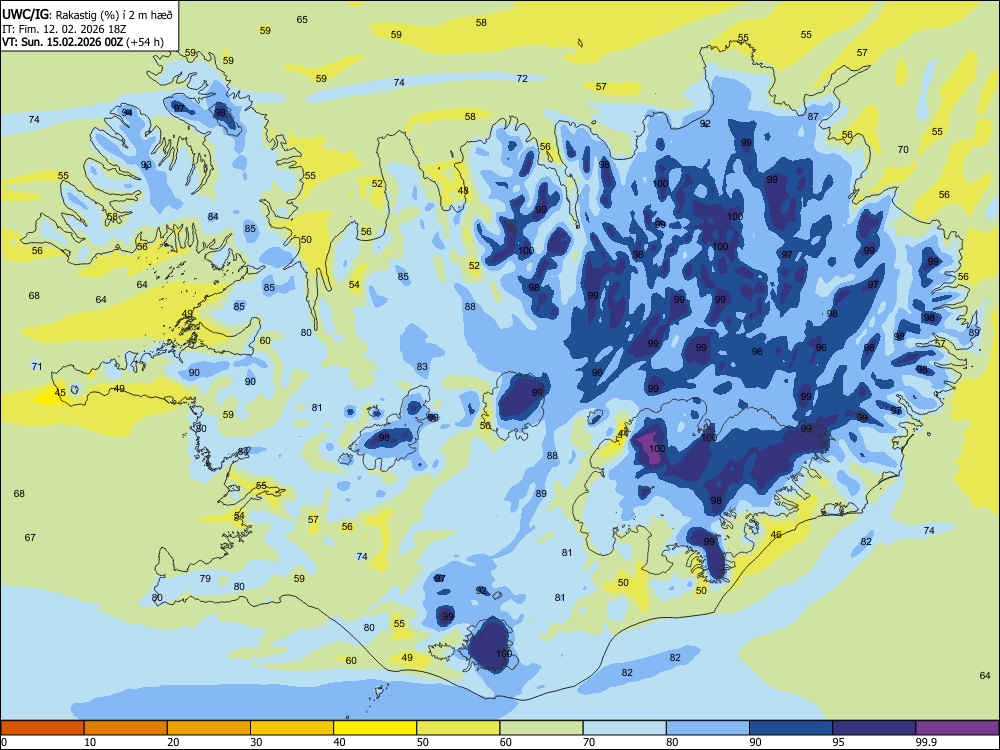
Task: Click the '72' humidity value on map
Action: pos(522,78)
